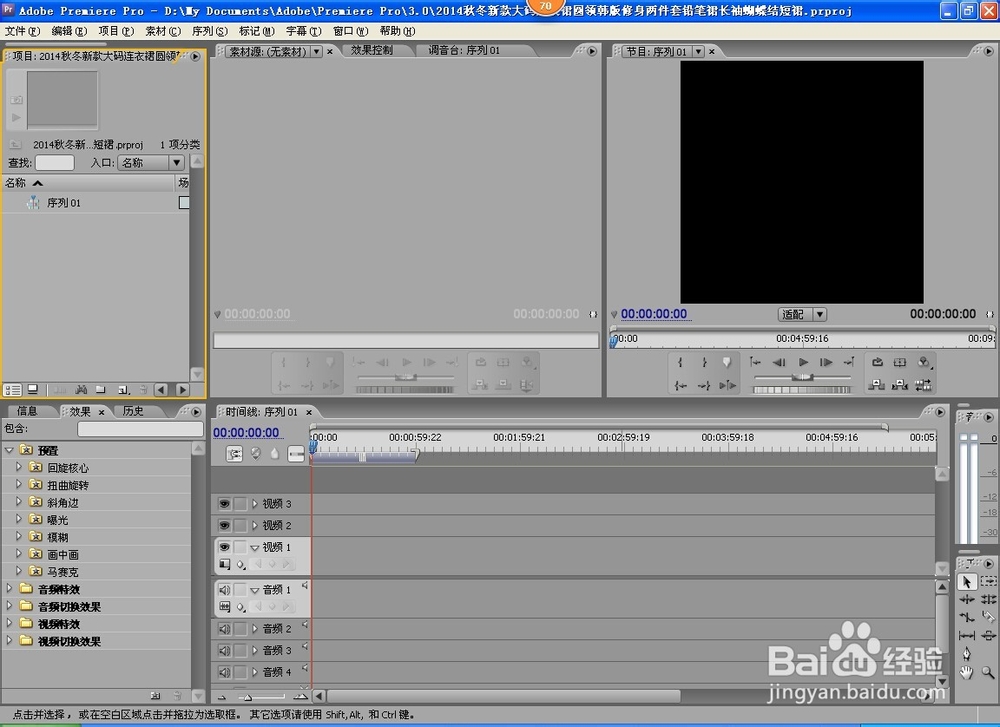The width and height of the screenshot is (1000, 727).
Task: Expand 音频 2 track
Action: coord(254,629)
